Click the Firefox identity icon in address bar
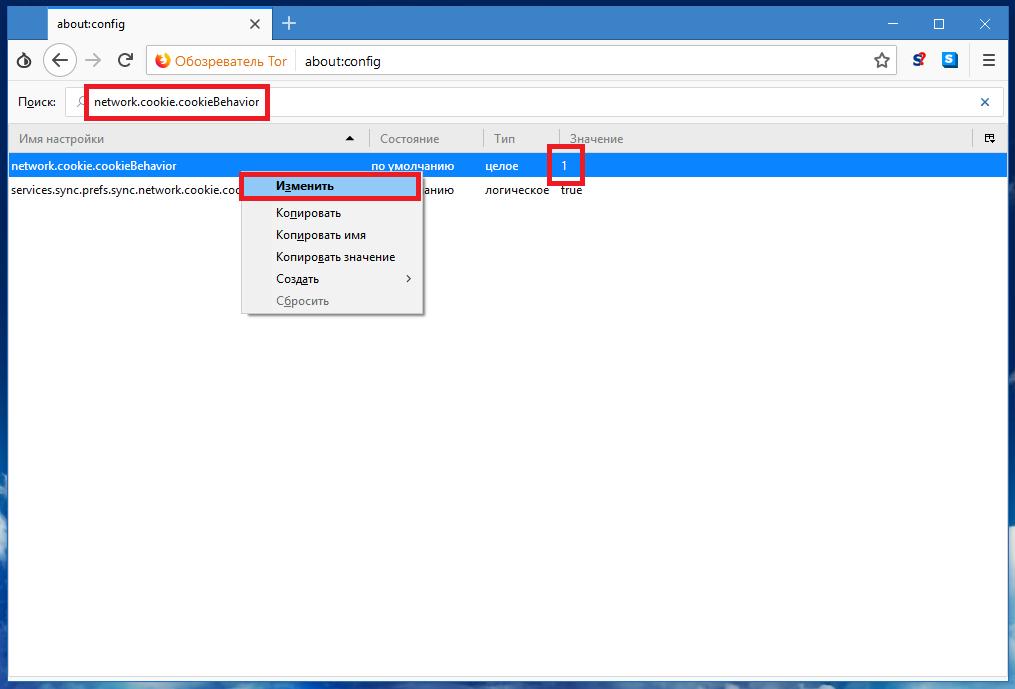1015x689 pixels. (x=162, y=61)
